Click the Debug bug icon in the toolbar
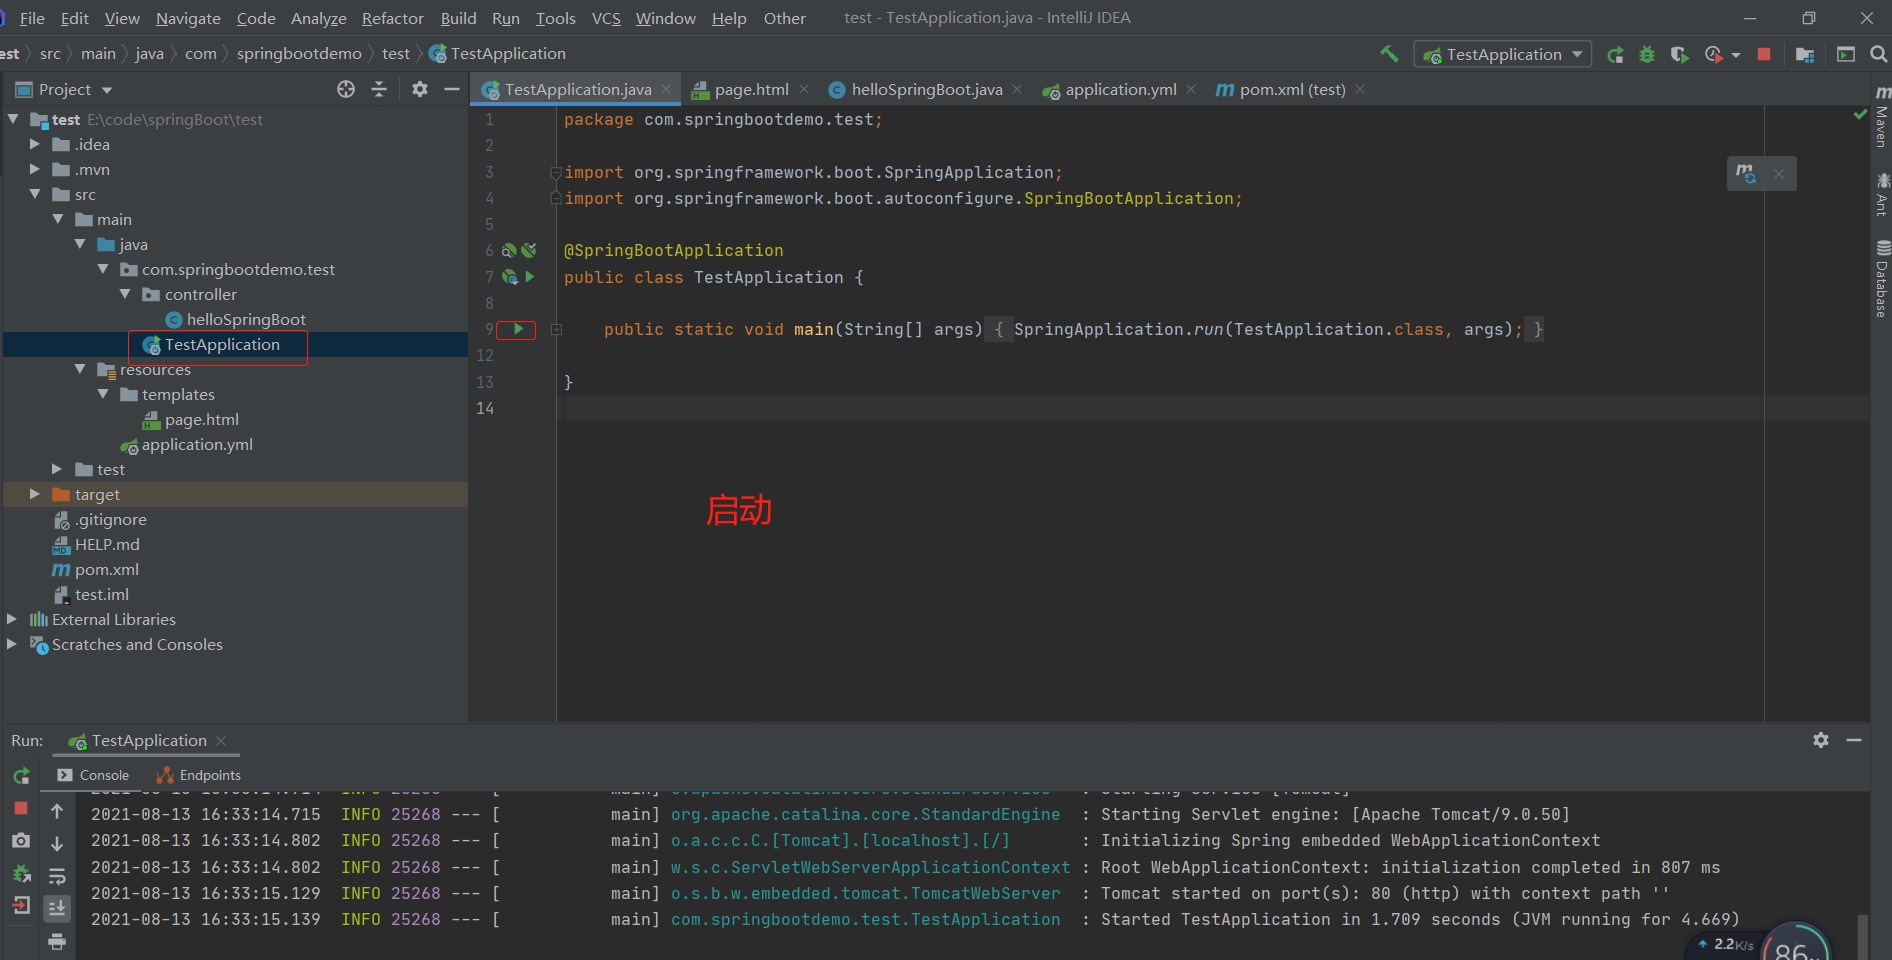1892x960 pixels. (1647, 55)
